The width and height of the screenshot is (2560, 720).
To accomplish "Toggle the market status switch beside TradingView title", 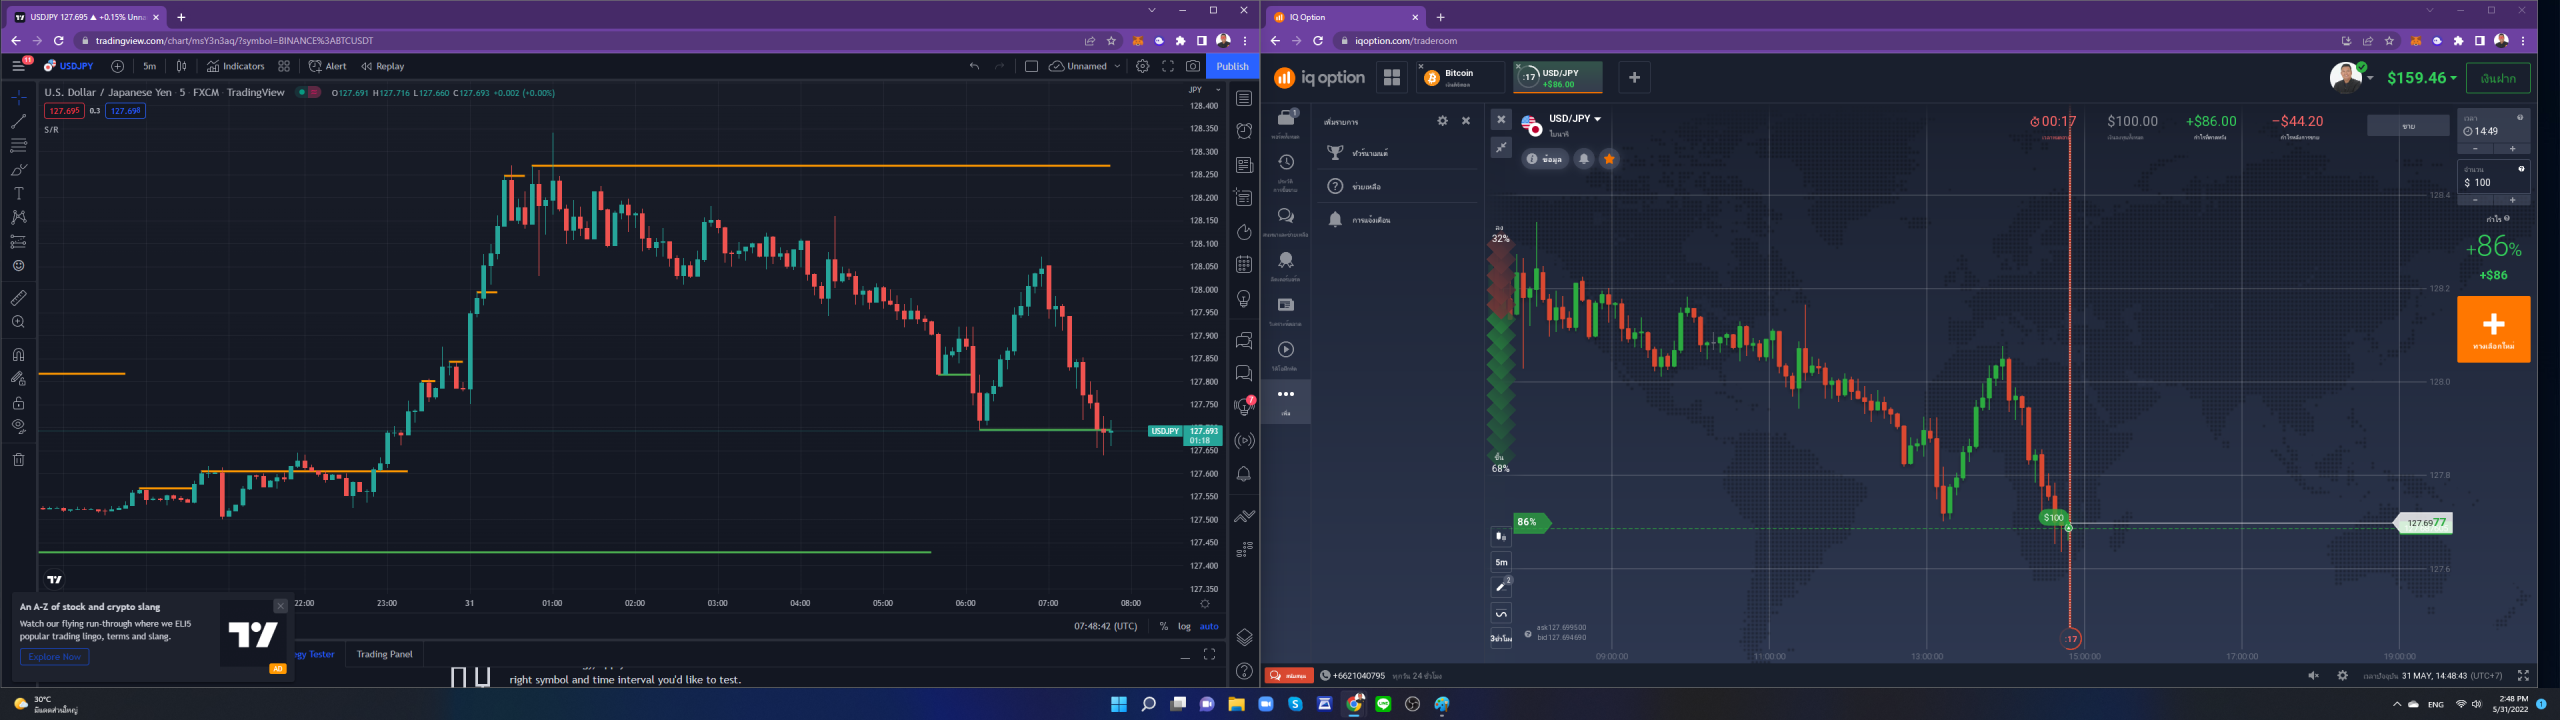I will click(308, 92).
